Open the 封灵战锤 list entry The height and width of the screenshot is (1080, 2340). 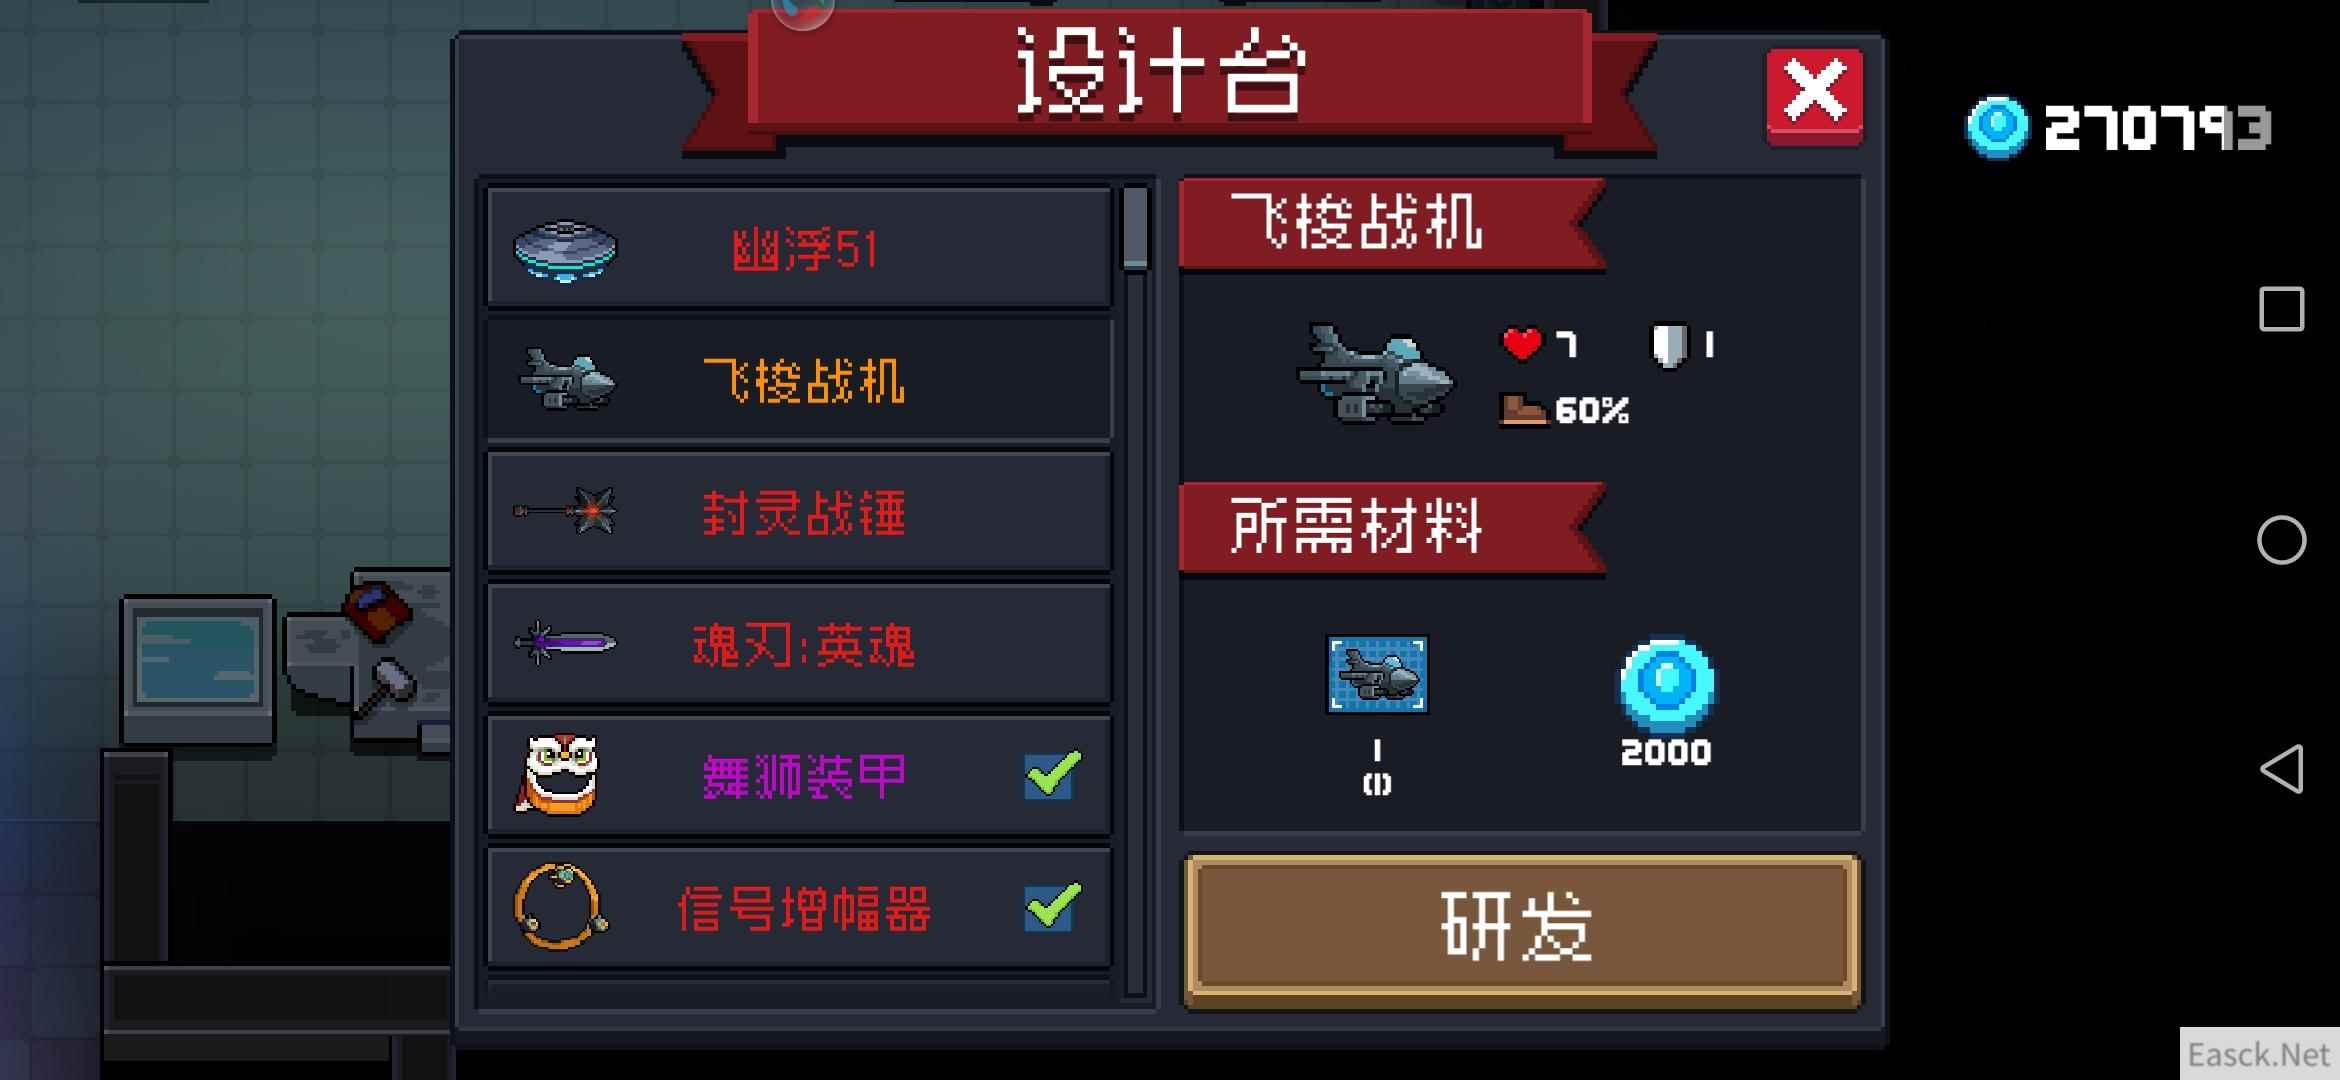click(x=799, y=512)
